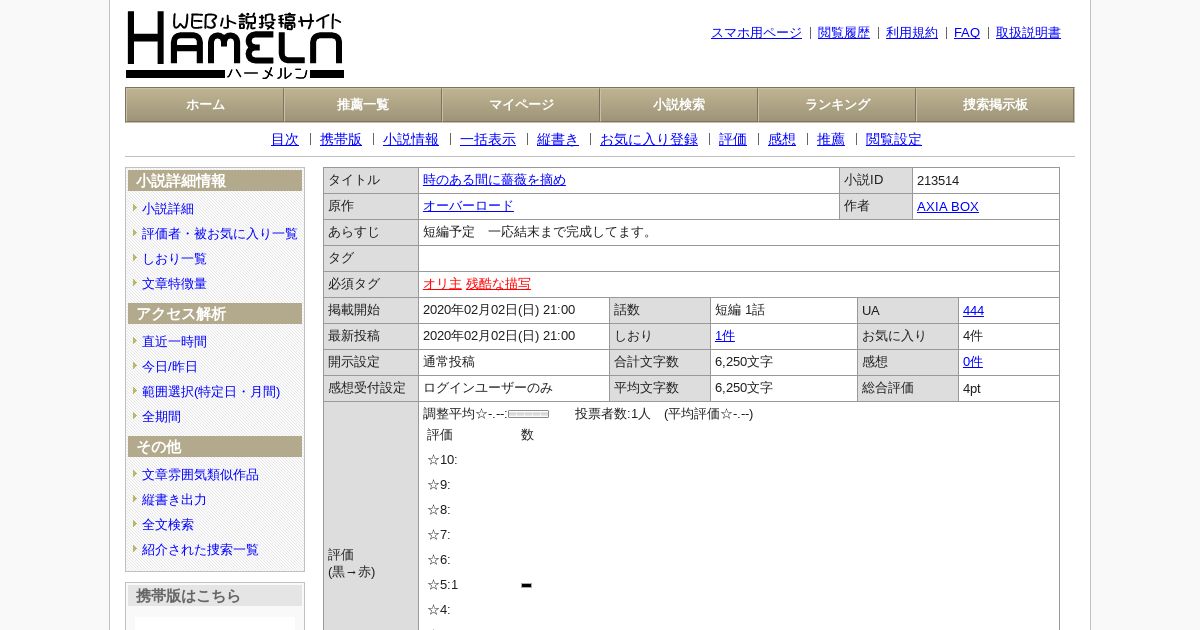The height and width of the screenshot is (630, 1200).
Task: Go to マイページ tab
Action: [x=521, y=105]
